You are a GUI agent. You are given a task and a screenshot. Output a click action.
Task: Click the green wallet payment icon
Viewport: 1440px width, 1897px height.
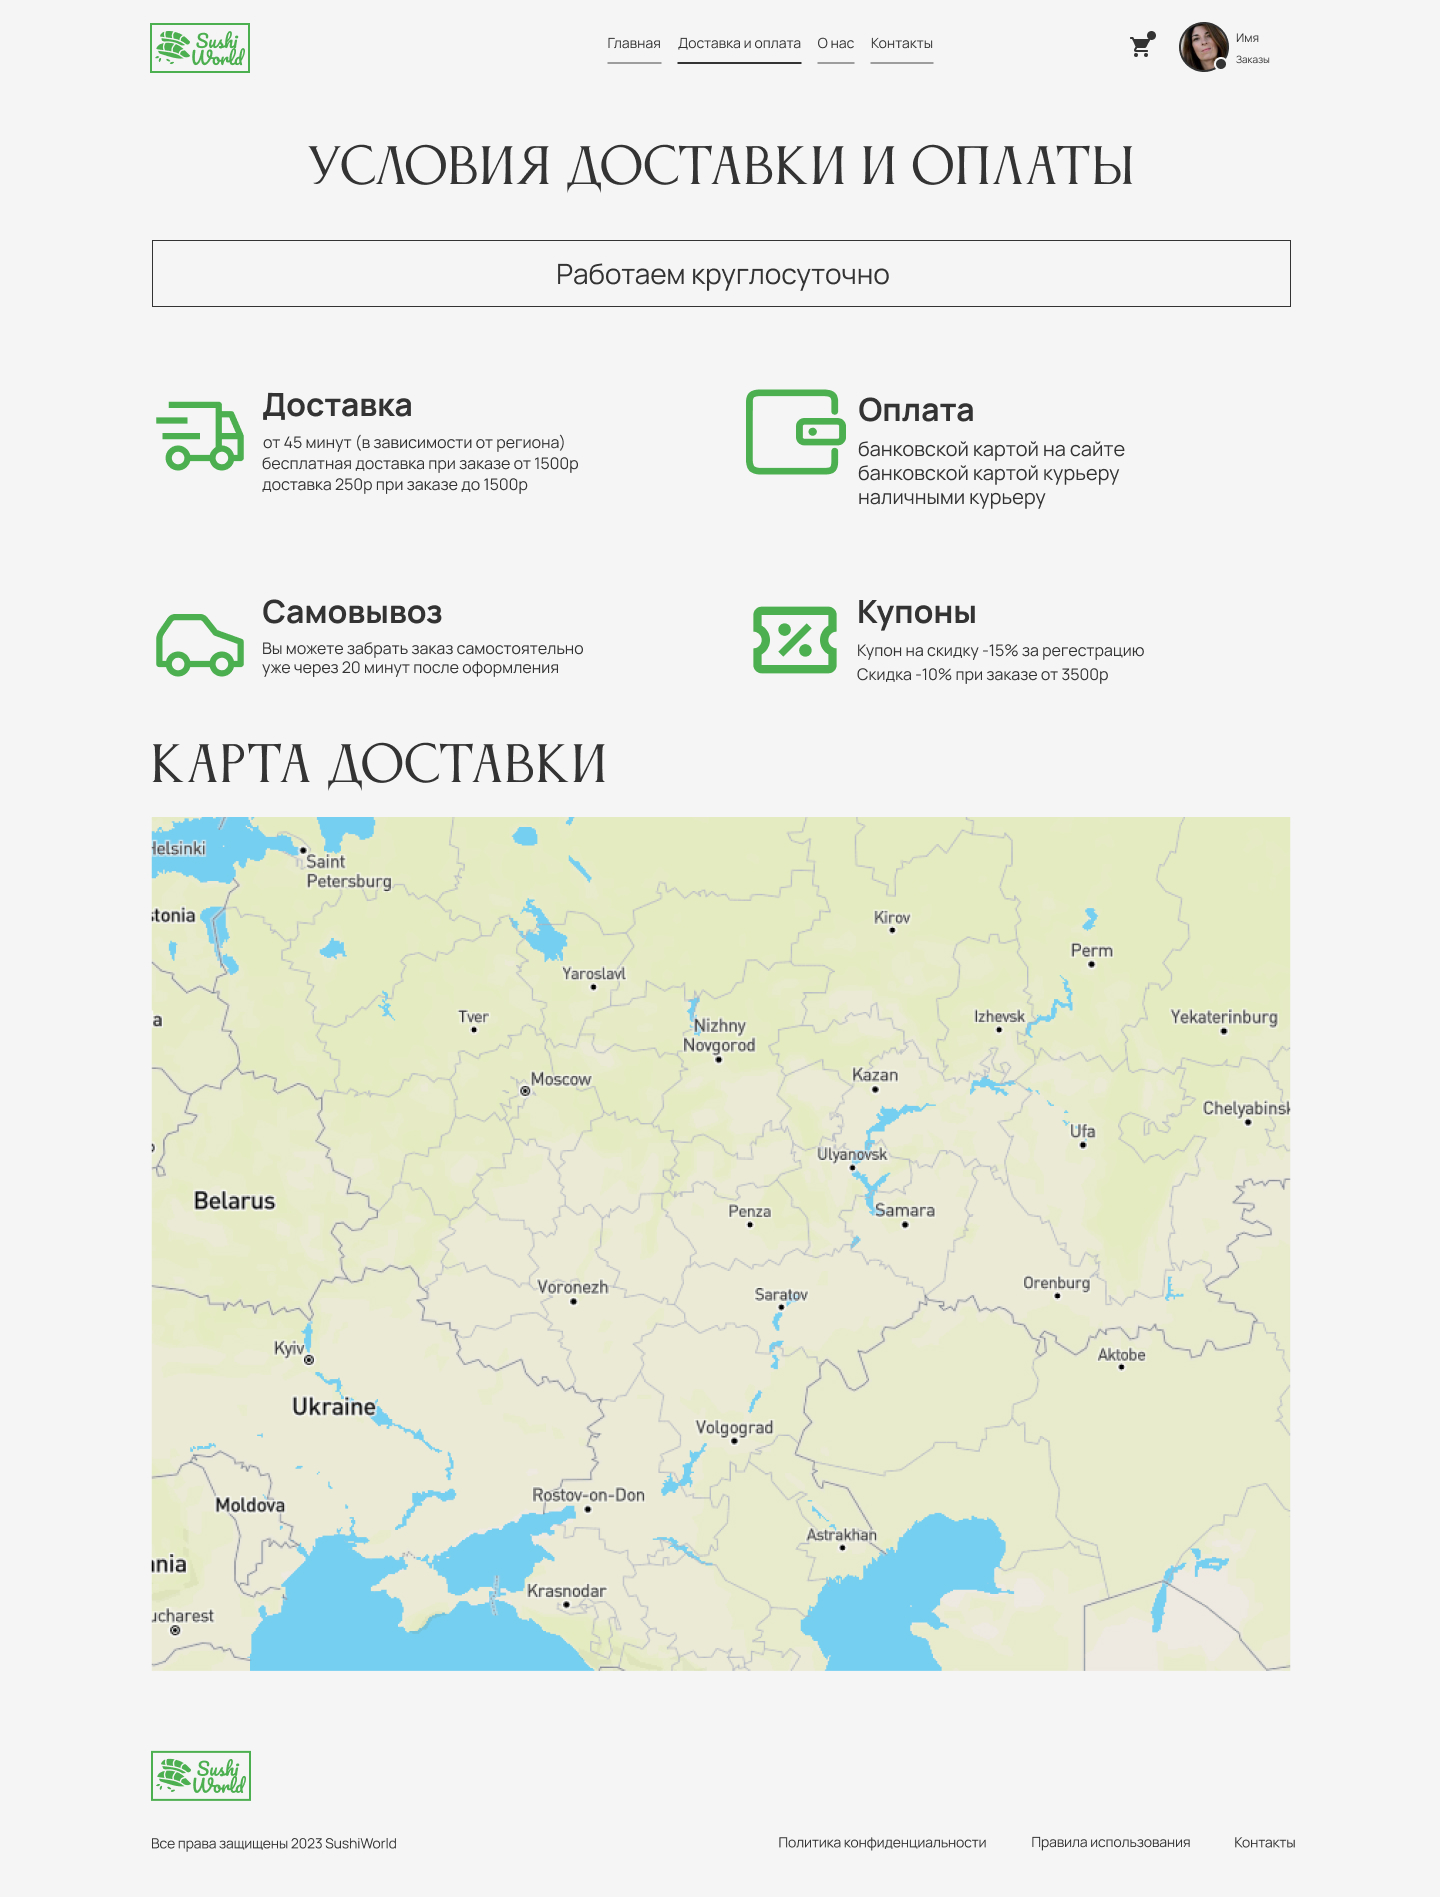point(795,432)
